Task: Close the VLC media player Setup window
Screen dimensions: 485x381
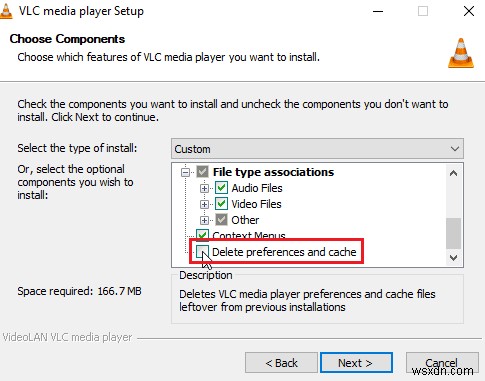Action: 469,11
